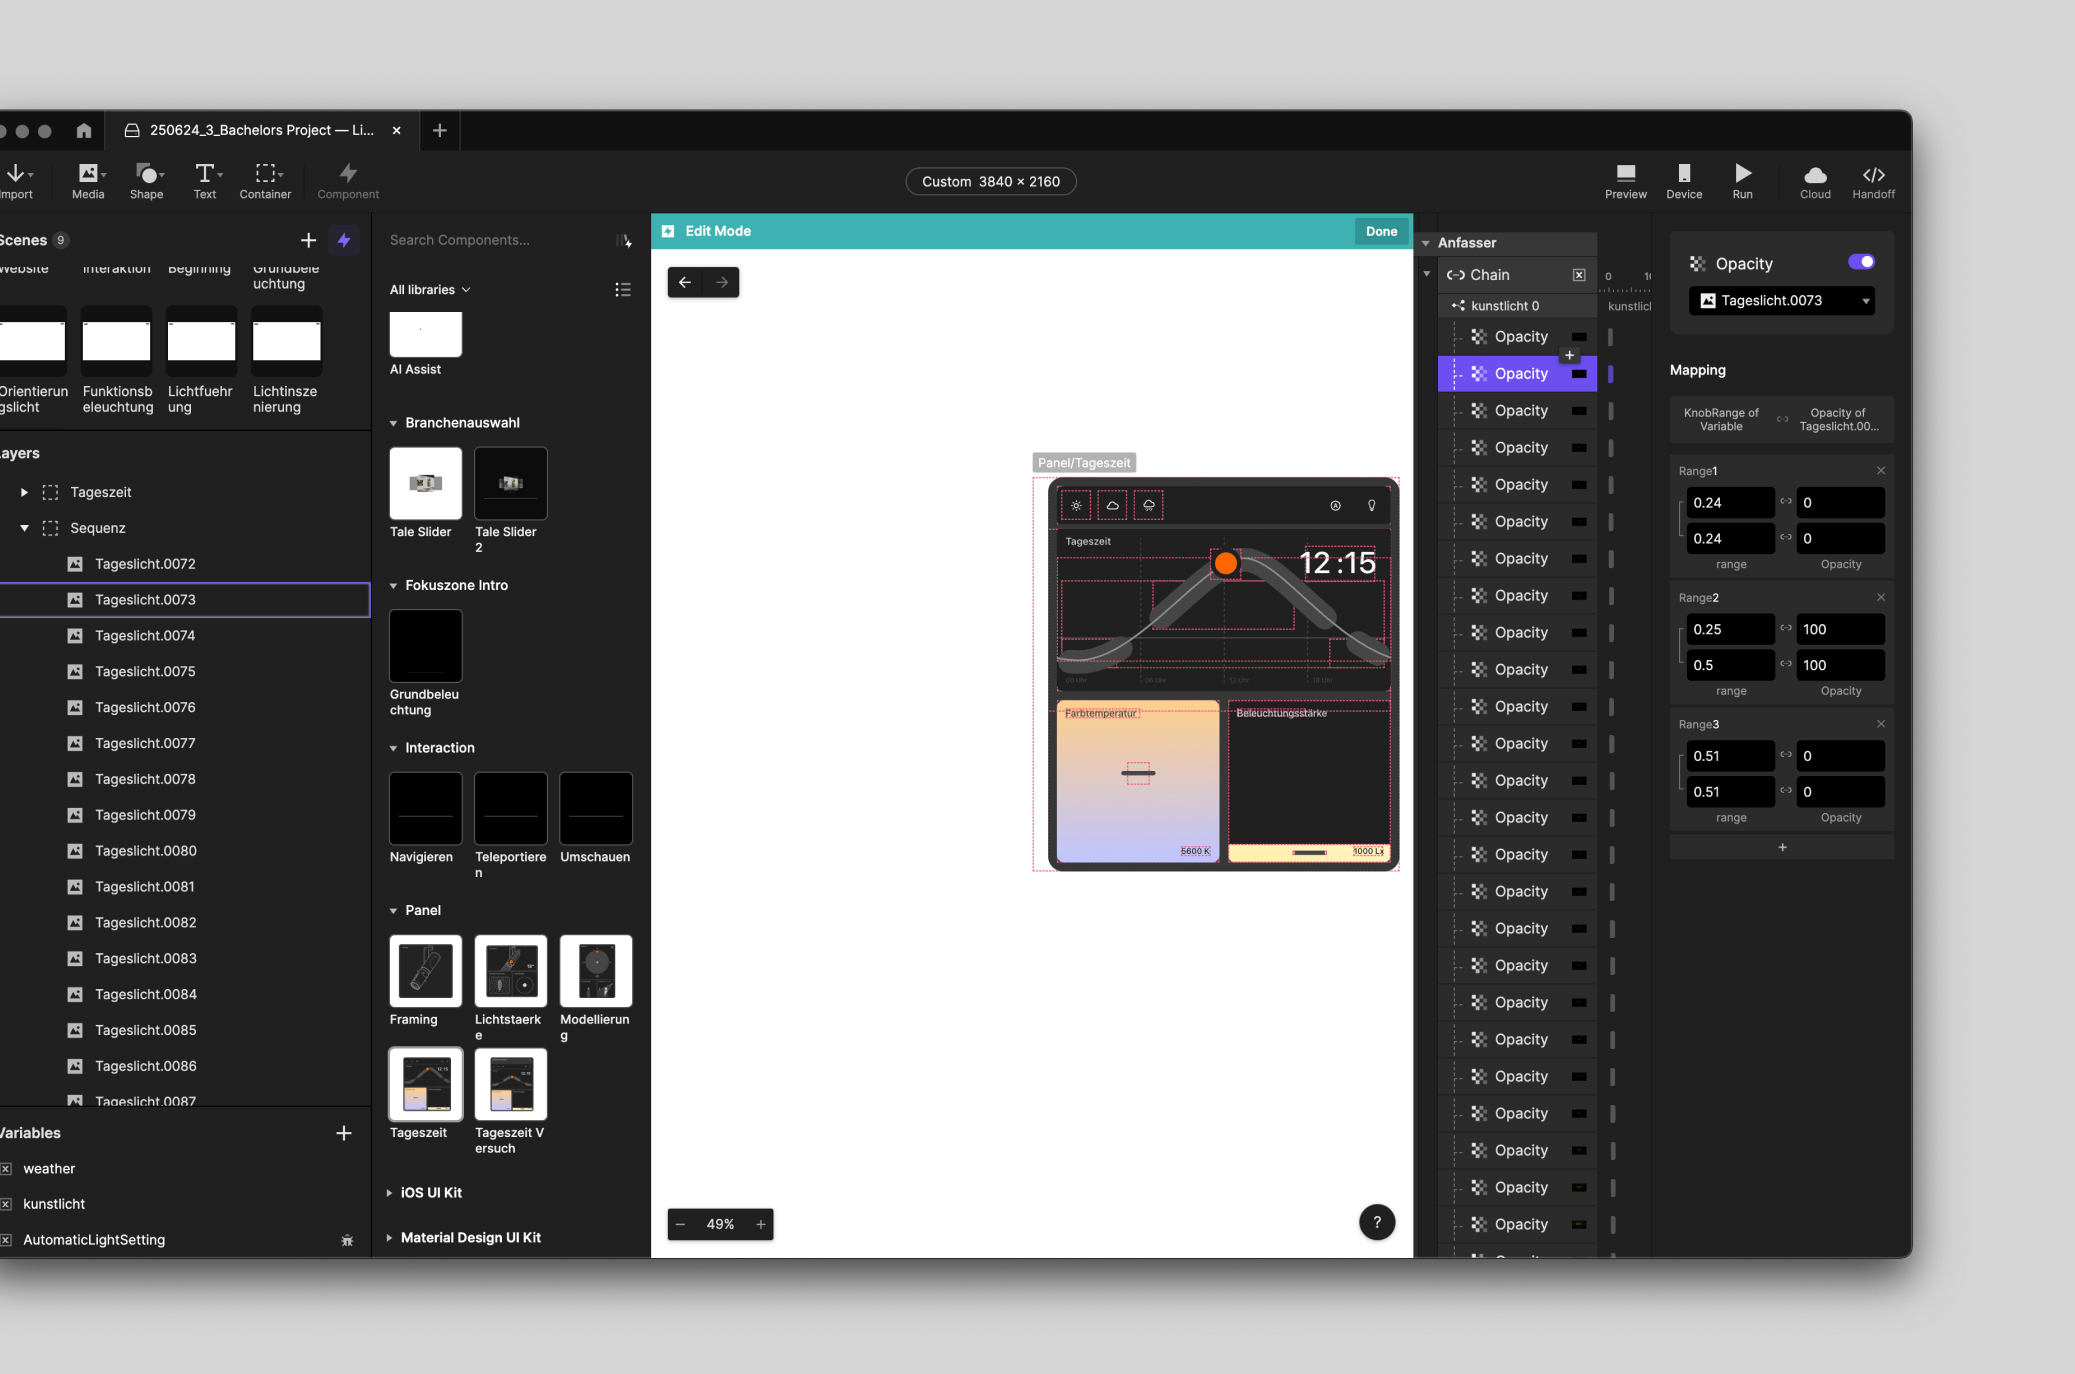Click the Custom 3840 × 2160 size button

[x=990, y=182]
